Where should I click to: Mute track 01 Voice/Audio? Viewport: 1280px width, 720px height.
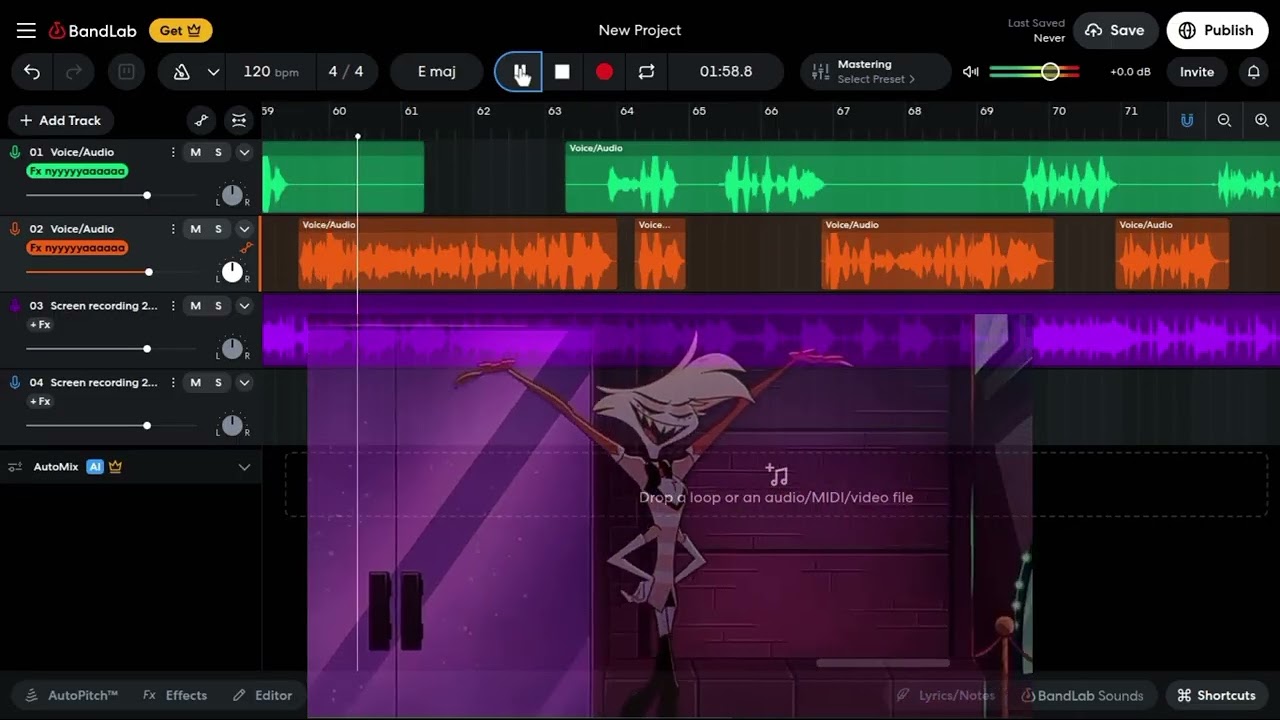click(x=195, y=152)
